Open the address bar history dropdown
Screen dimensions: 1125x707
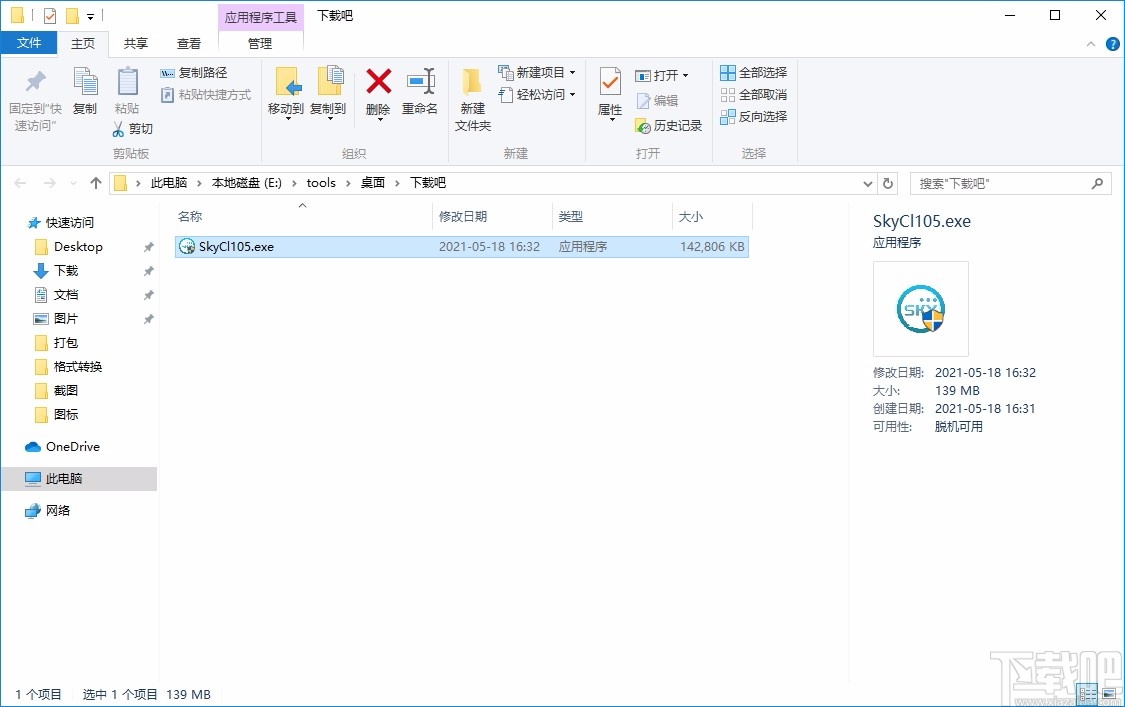(x=867, y=183)
